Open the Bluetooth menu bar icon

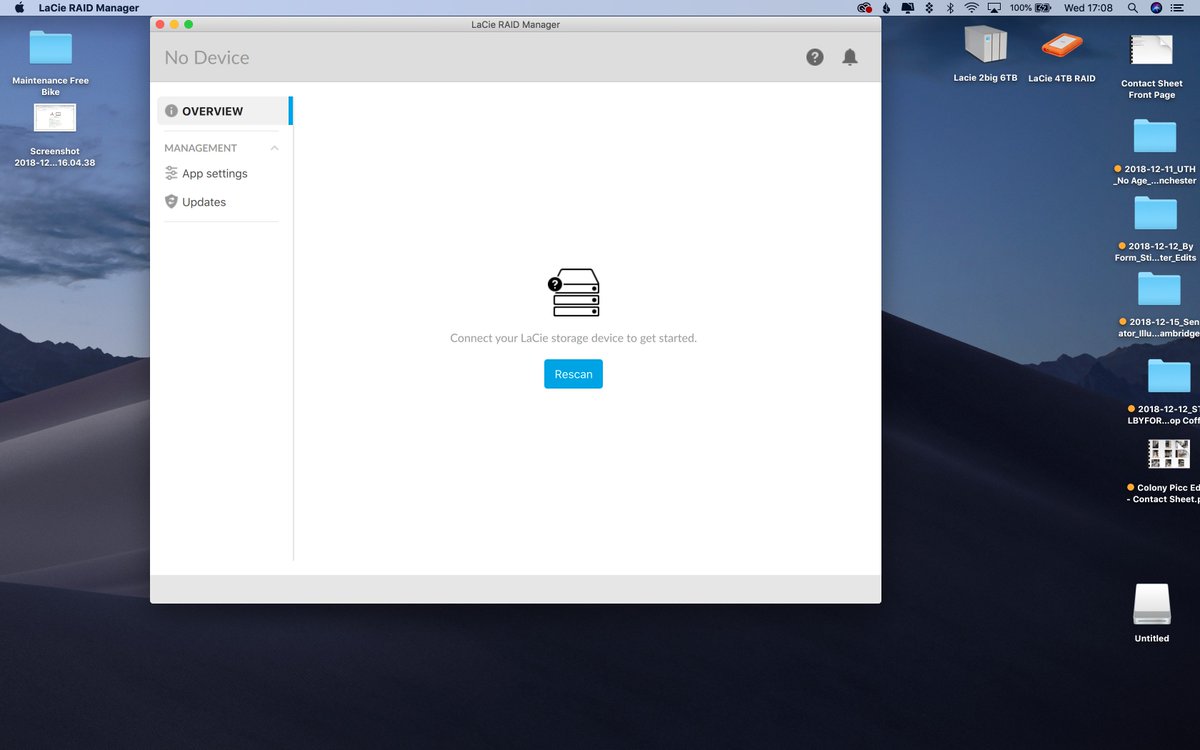(948, 7)
